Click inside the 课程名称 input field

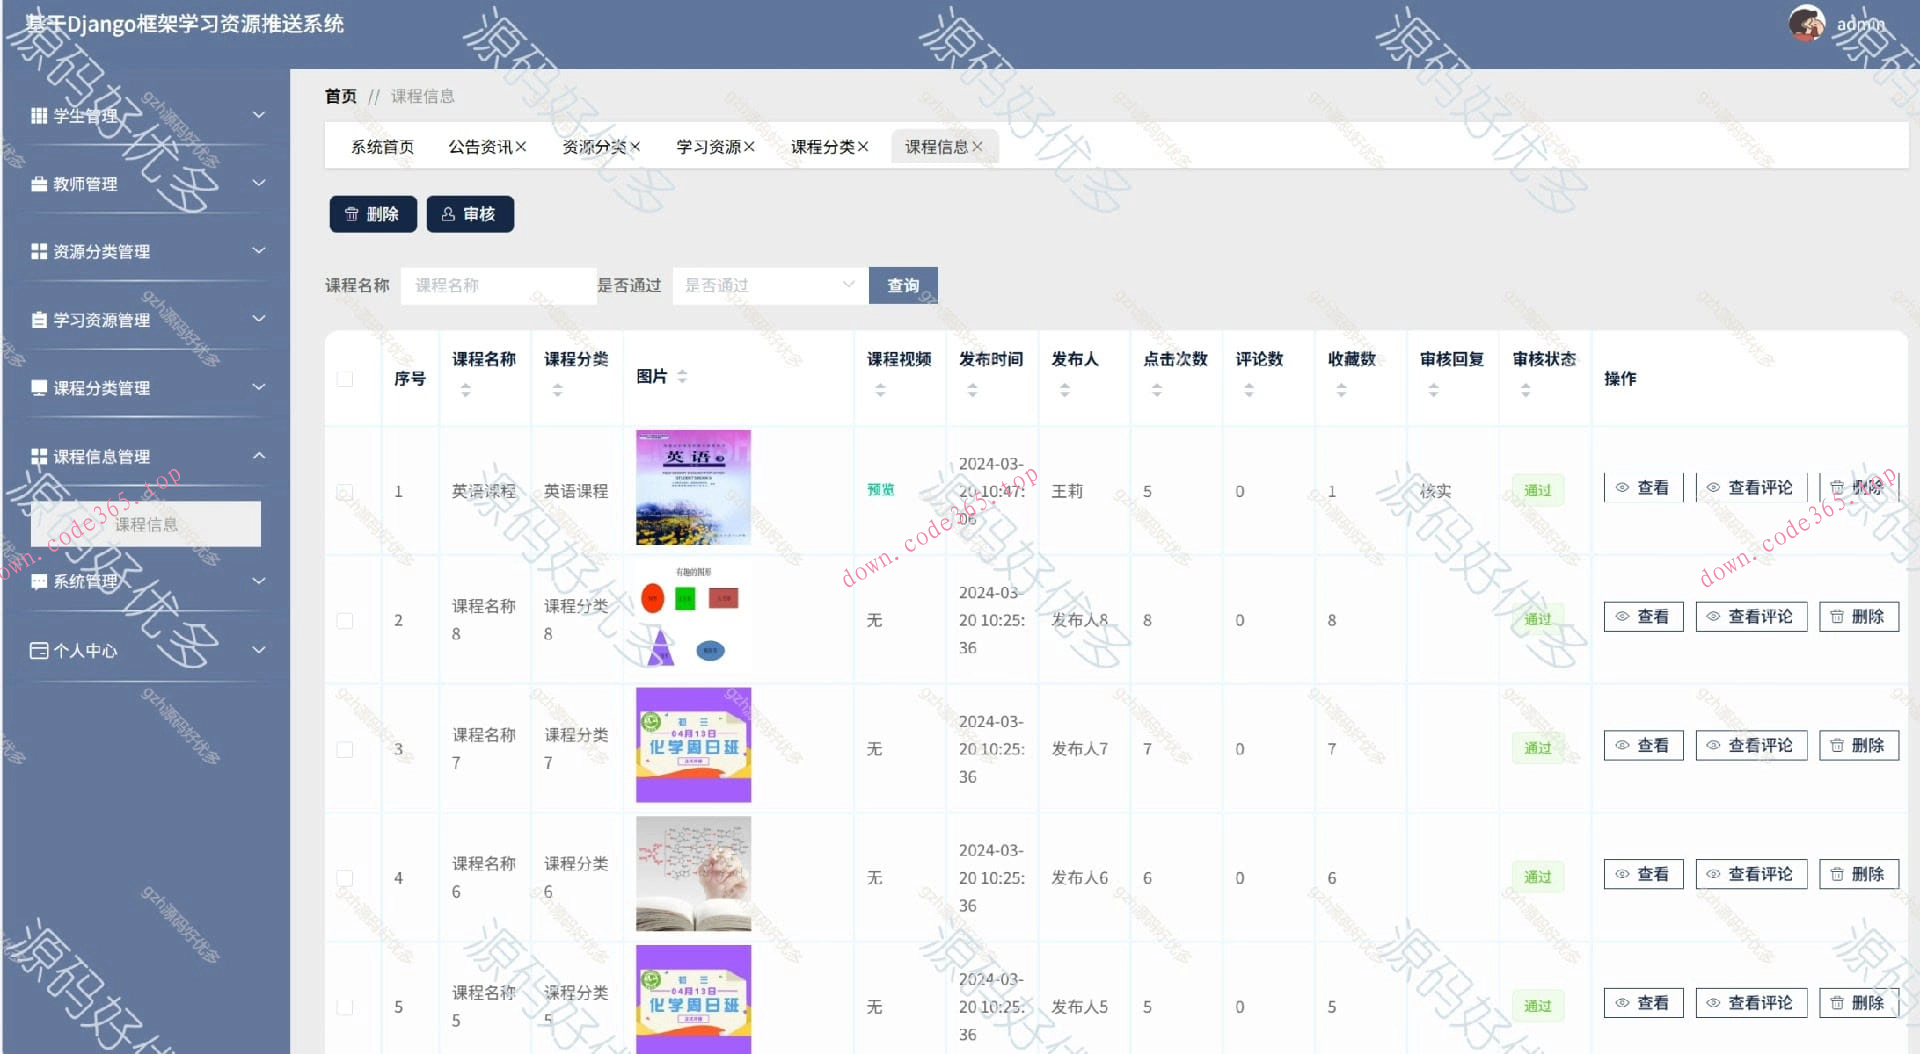click(497, 285)
